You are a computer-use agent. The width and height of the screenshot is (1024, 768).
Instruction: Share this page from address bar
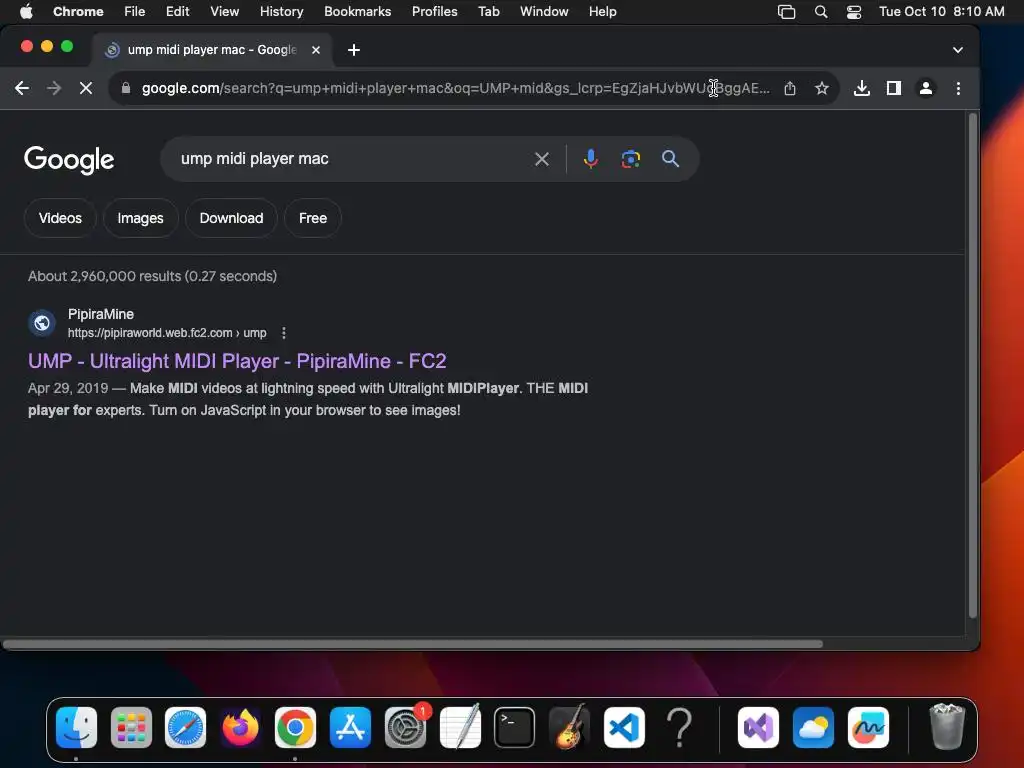click(x=790, y=88)
